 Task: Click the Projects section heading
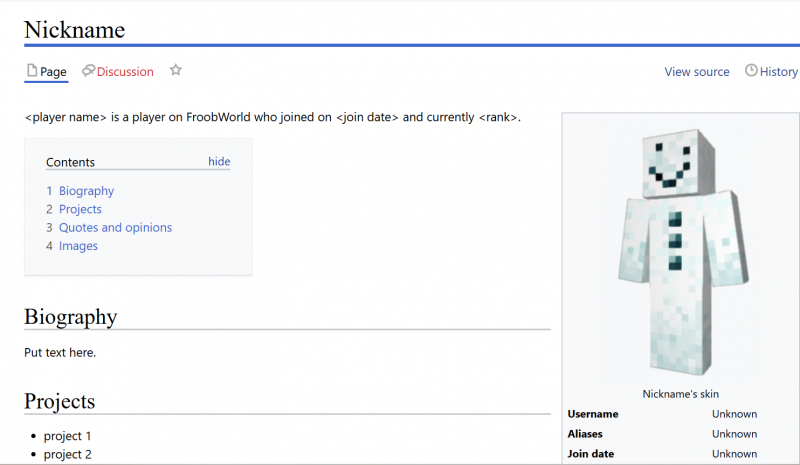point(59,401)
